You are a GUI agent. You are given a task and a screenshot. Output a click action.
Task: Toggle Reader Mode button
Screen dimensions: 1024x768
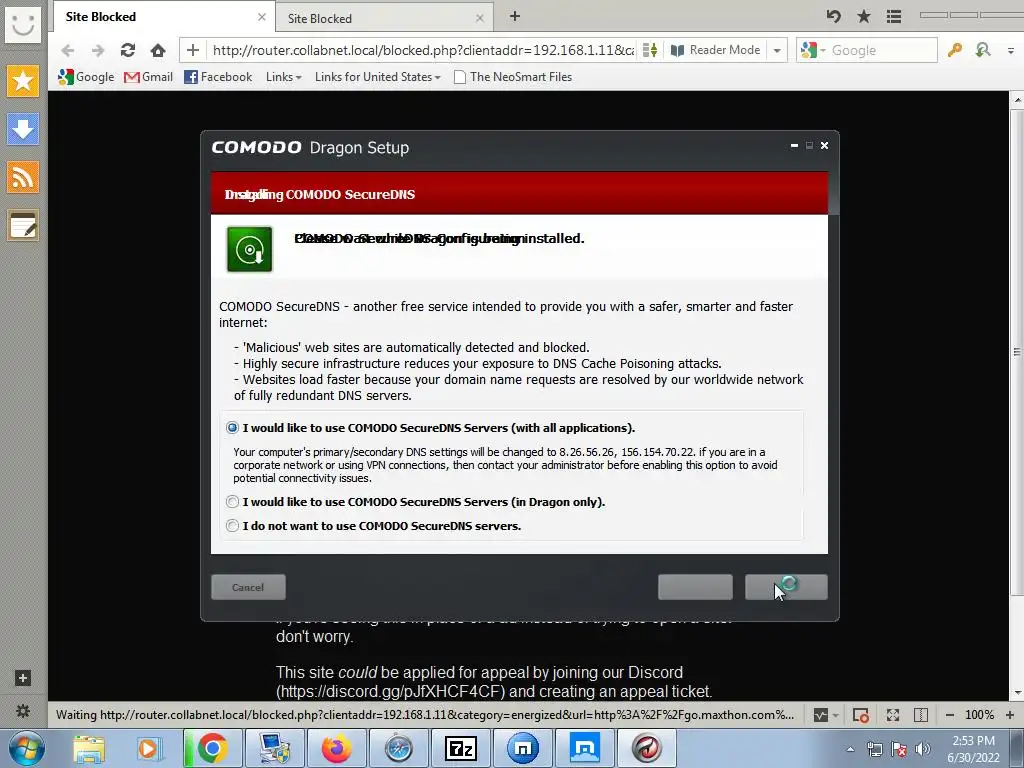716,50
